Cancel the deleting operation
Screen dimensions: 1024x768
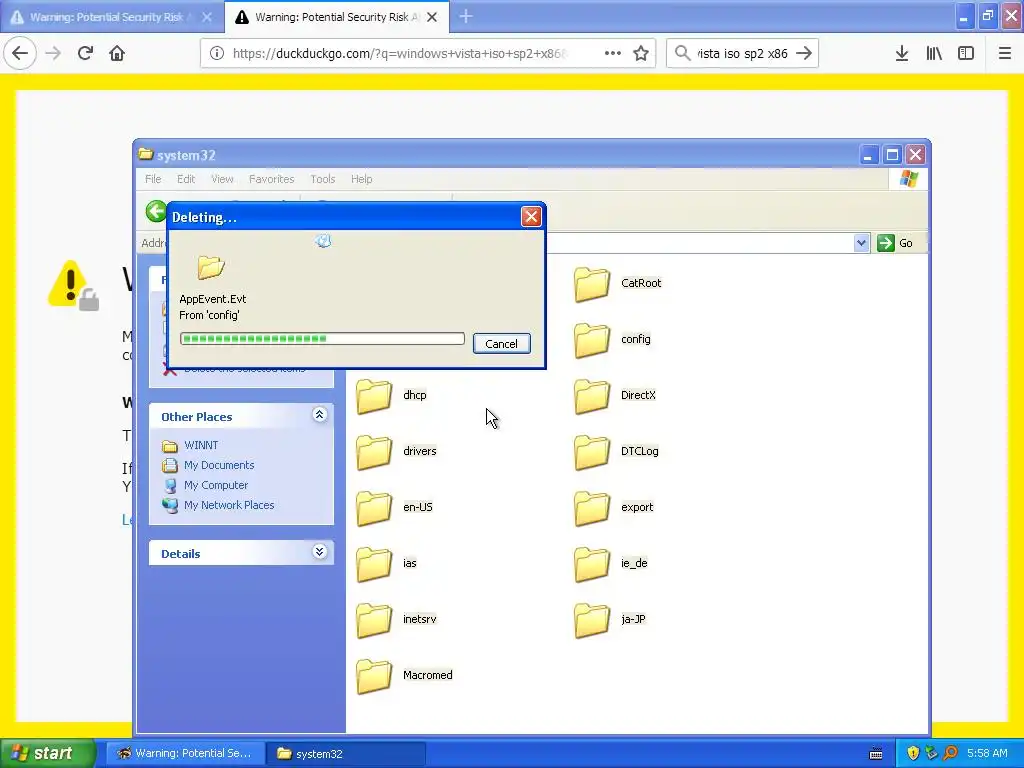click(502, 344)
